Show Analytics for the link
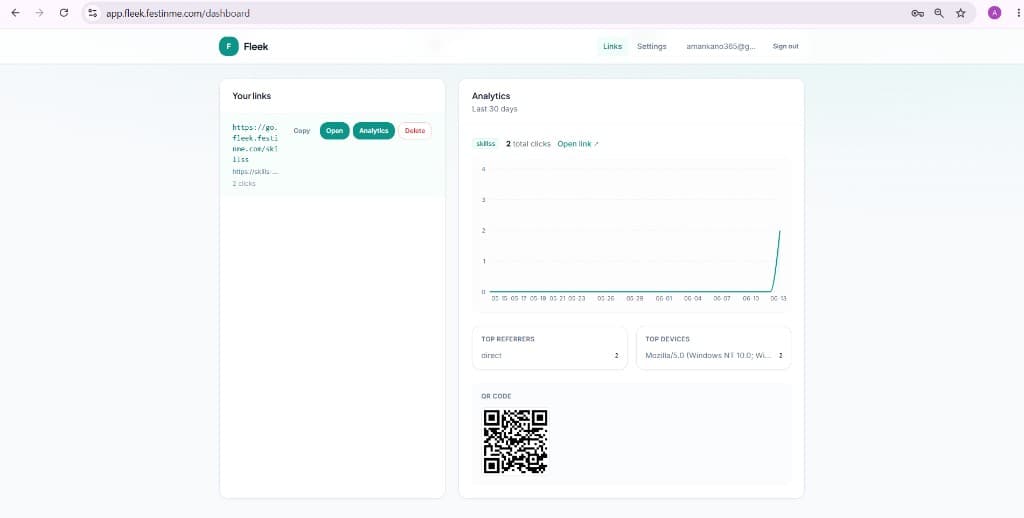The image size is (1024, 518). [374, 131]
